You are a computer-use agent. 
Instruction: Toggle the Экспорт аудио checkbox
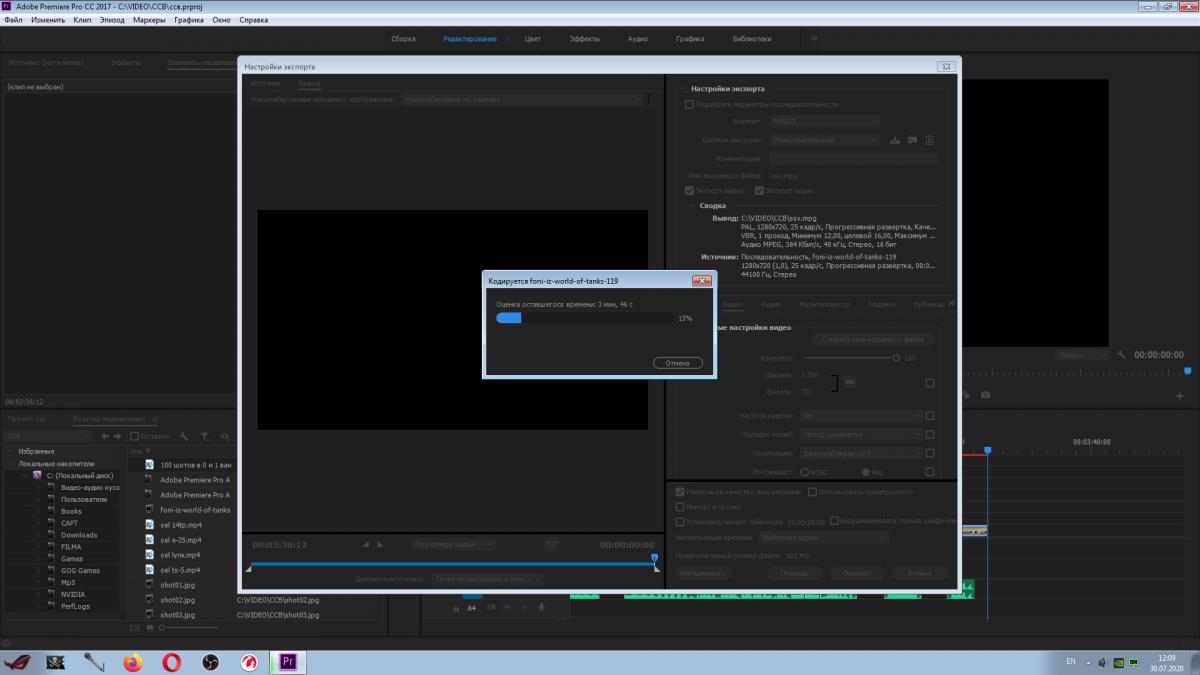click(759, 190)
